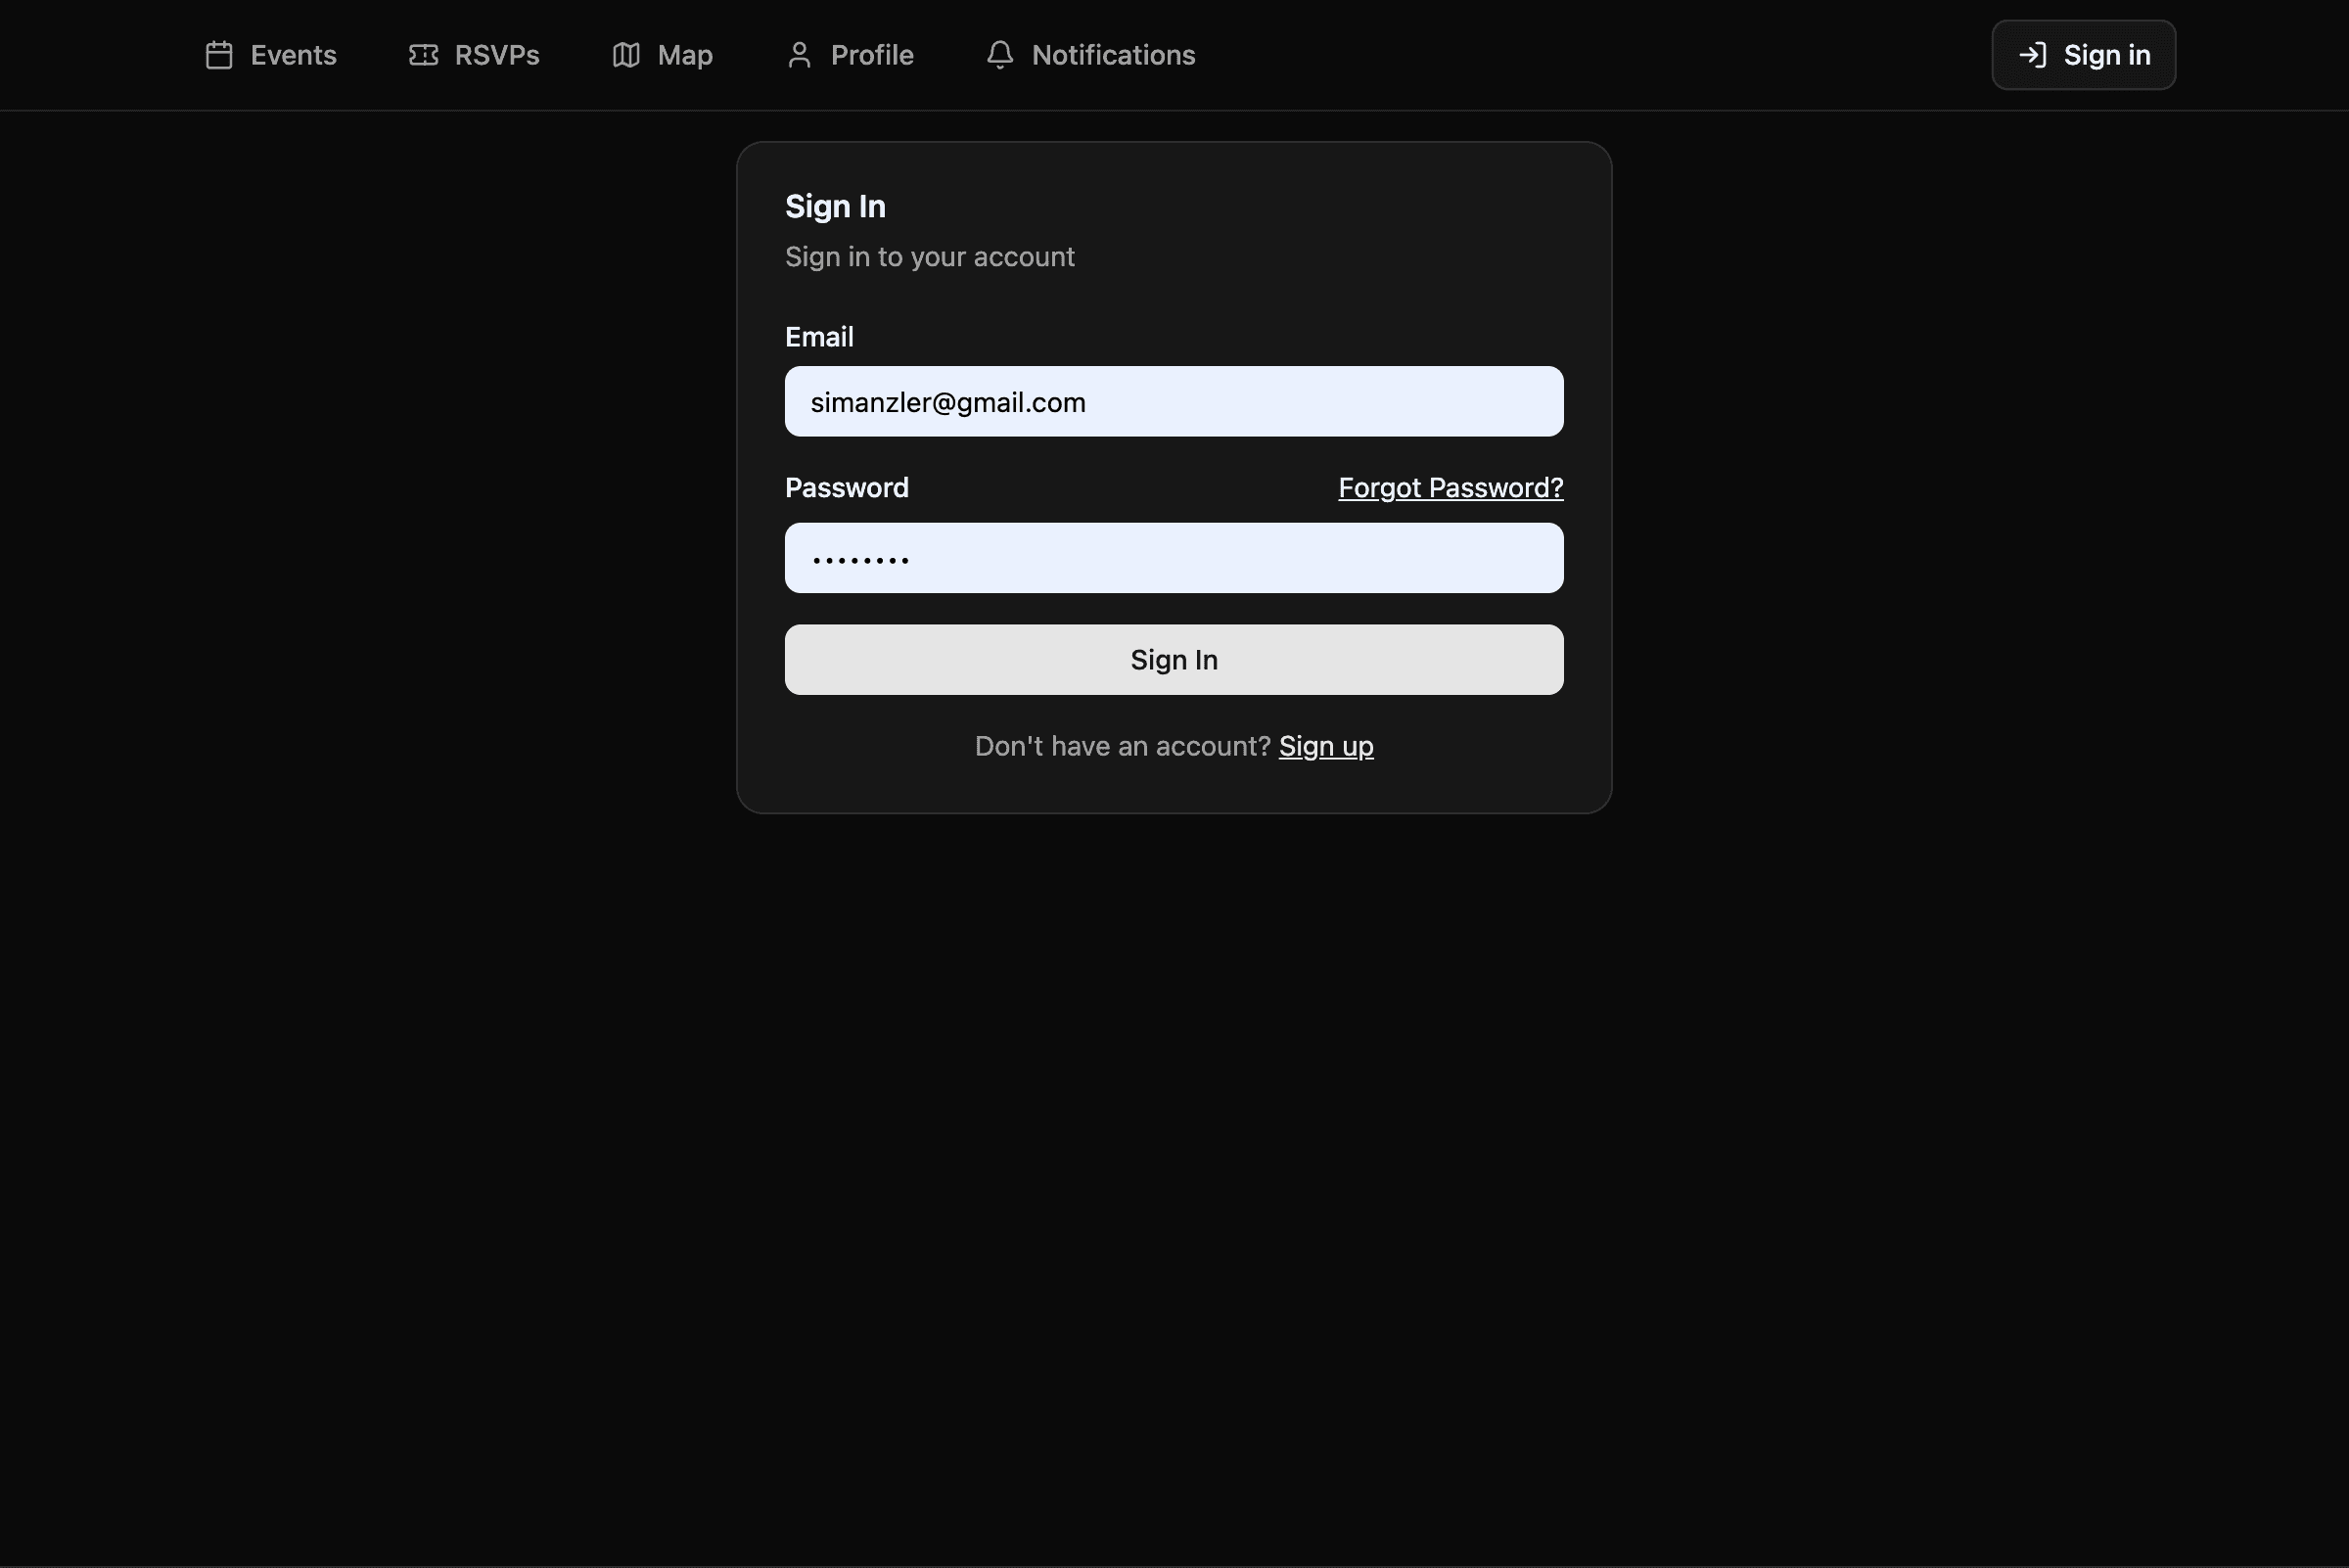Click the Email field label

pos(818,337)
